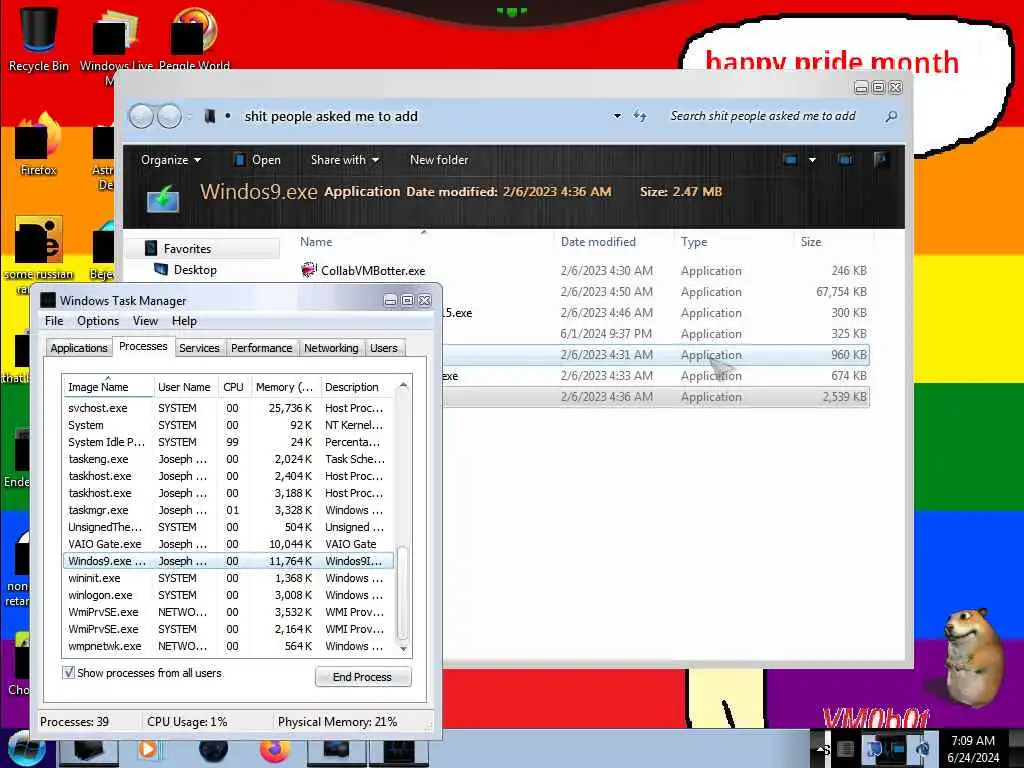Click the magnifier search icon in Explorer

click(891, 116)
